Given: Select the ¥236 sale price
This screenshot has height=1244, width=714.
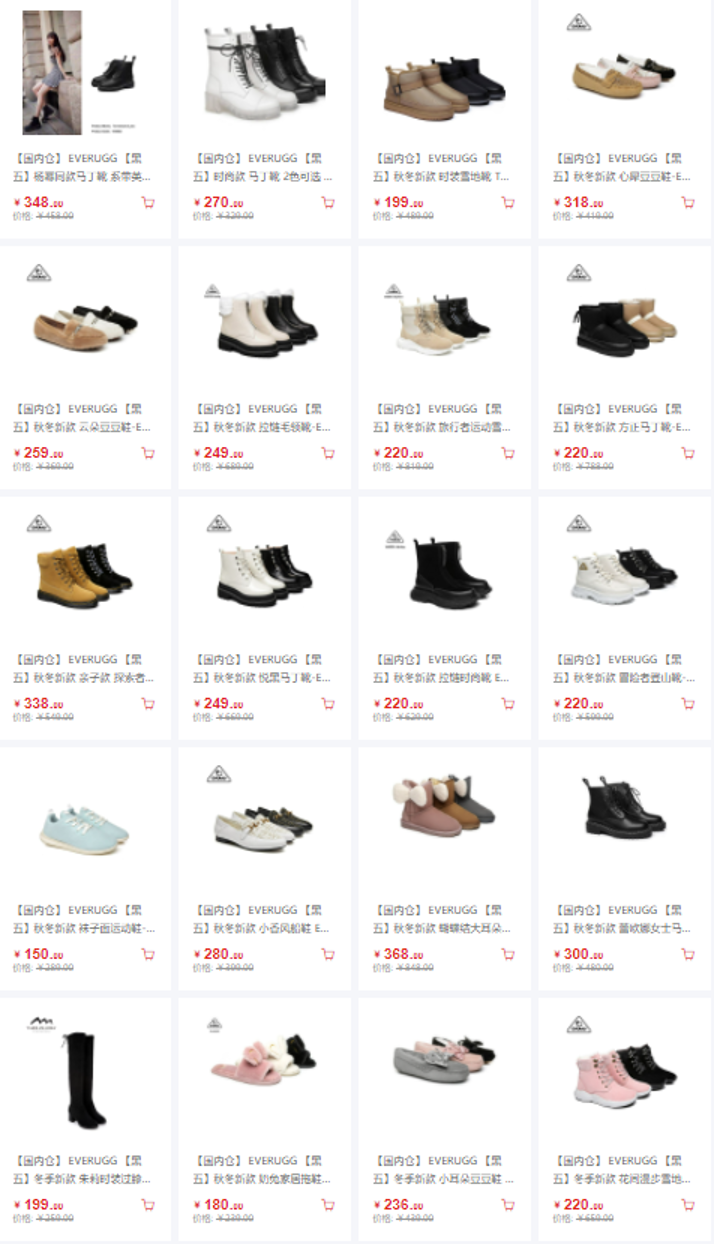Looking at the screenshot, I should click(398, 1205).
